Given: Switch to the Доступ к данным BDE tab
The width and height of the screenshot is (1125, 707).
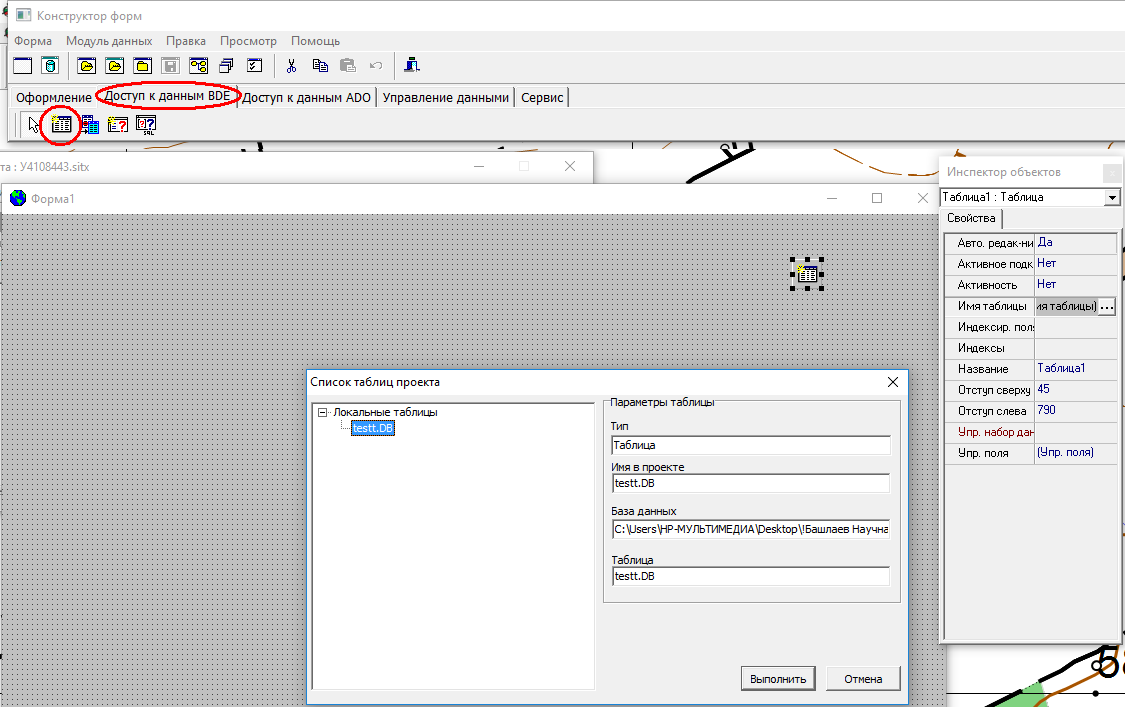Looking at the screenshot, I should tap(167, 96).
